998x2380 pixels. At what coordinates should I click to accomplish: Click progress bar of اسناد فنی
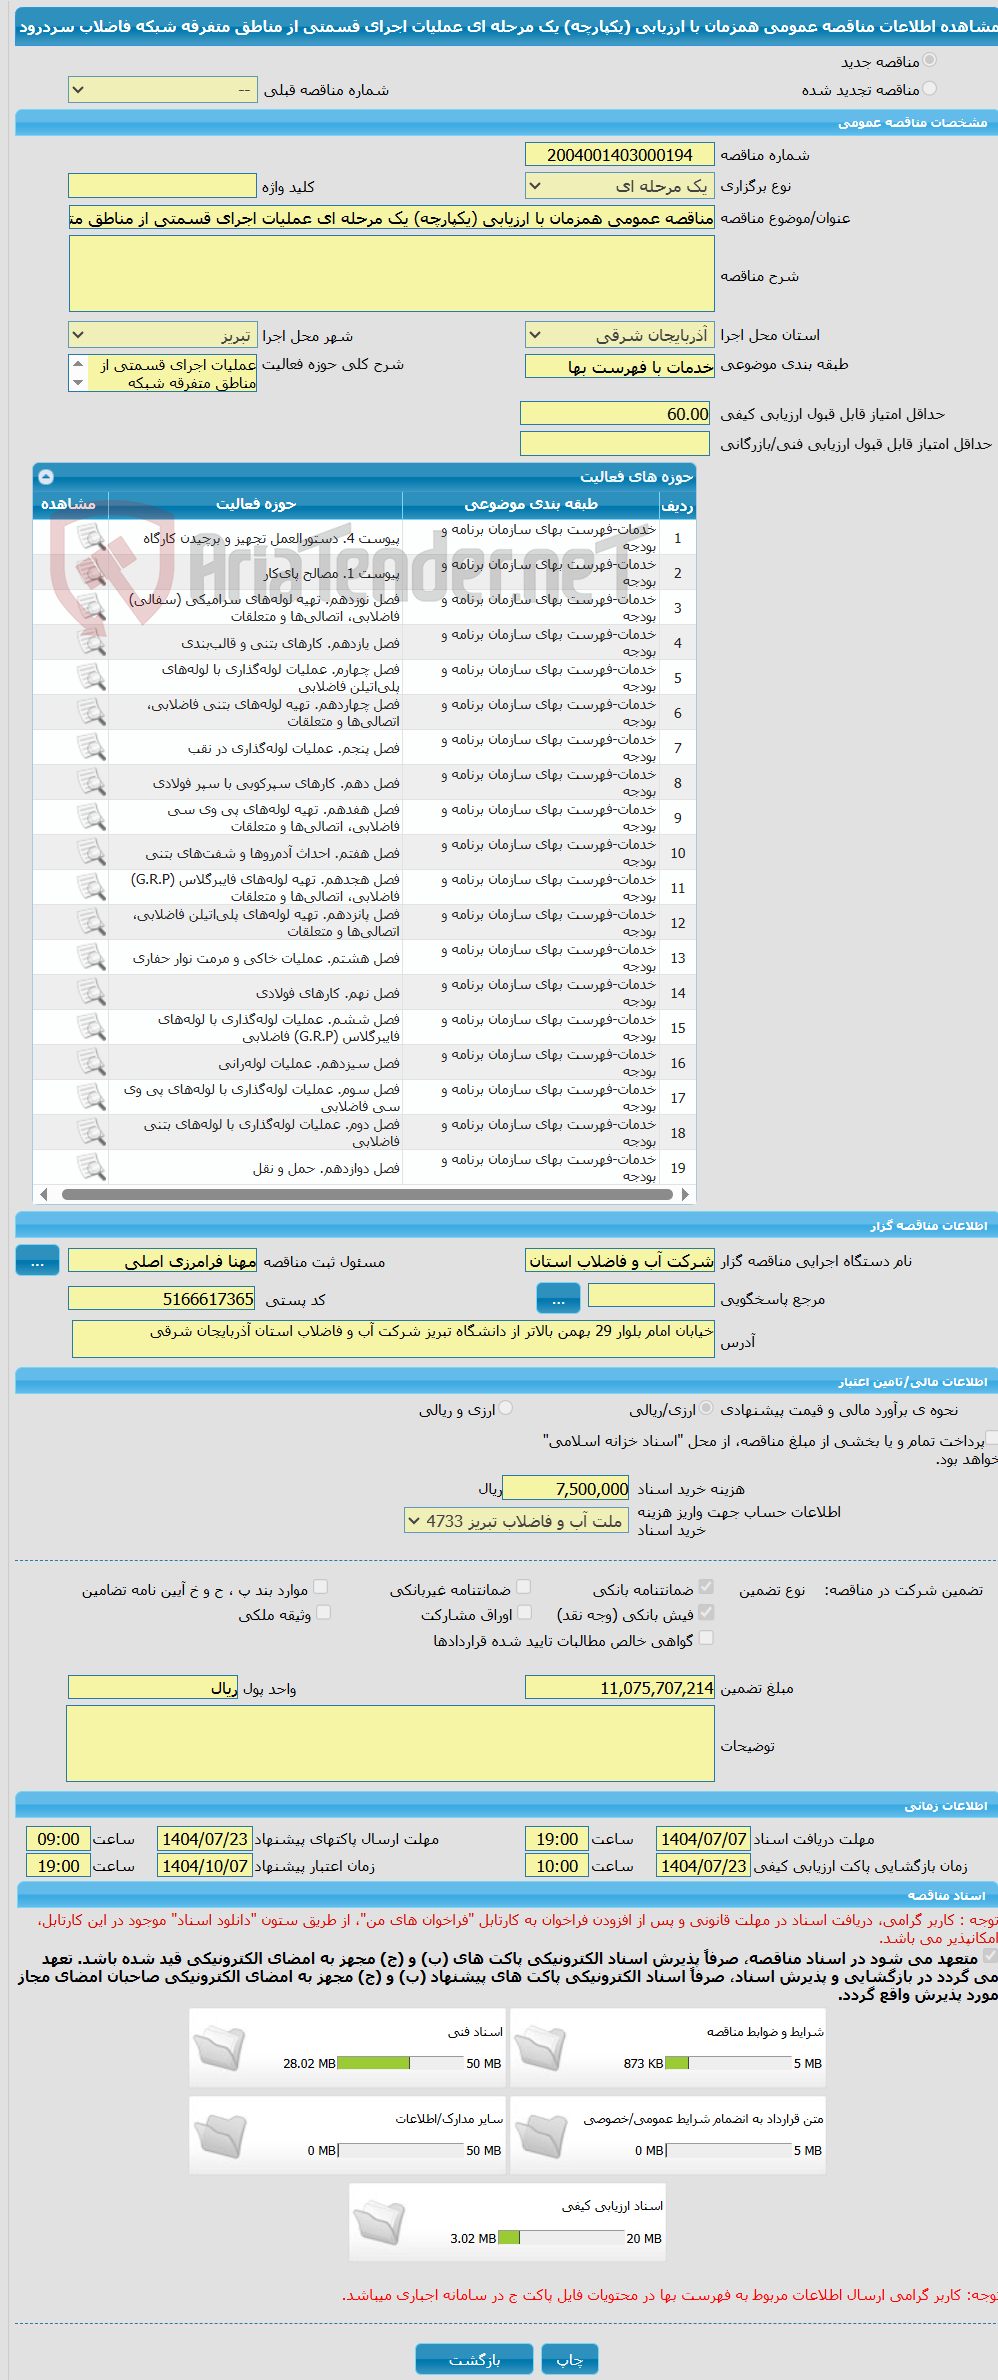point(401,2063)
